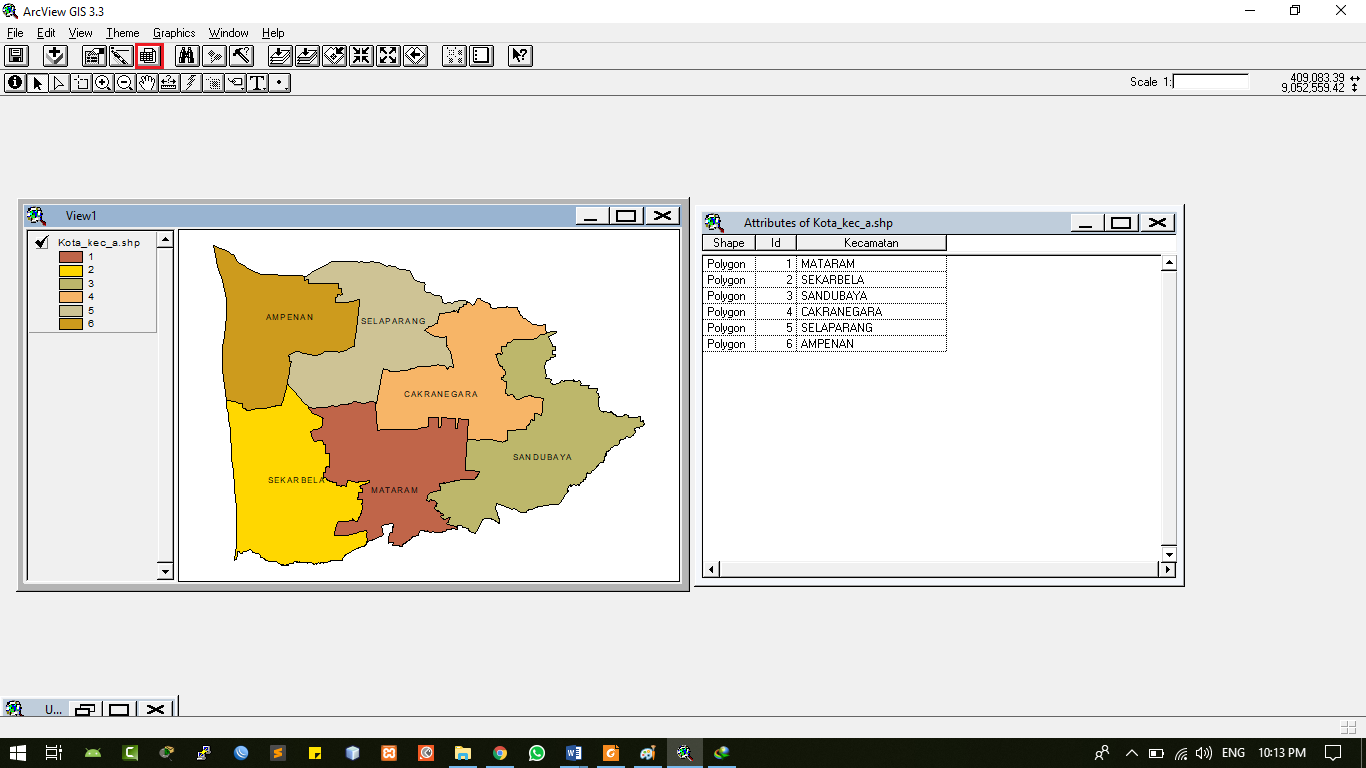Click the Kecamatan column header
This screenshot has height=768, width=1366.
pyautogui.click(x=871, y=243)
